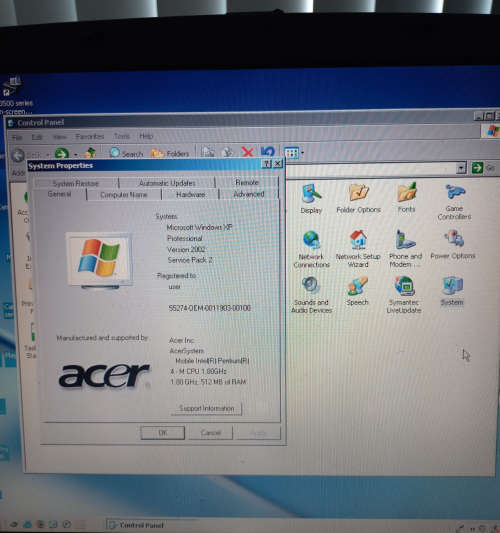This screenshot has width=500, height=533.
Task: Click Cancel in System Properties
Action: coord(211,433)
